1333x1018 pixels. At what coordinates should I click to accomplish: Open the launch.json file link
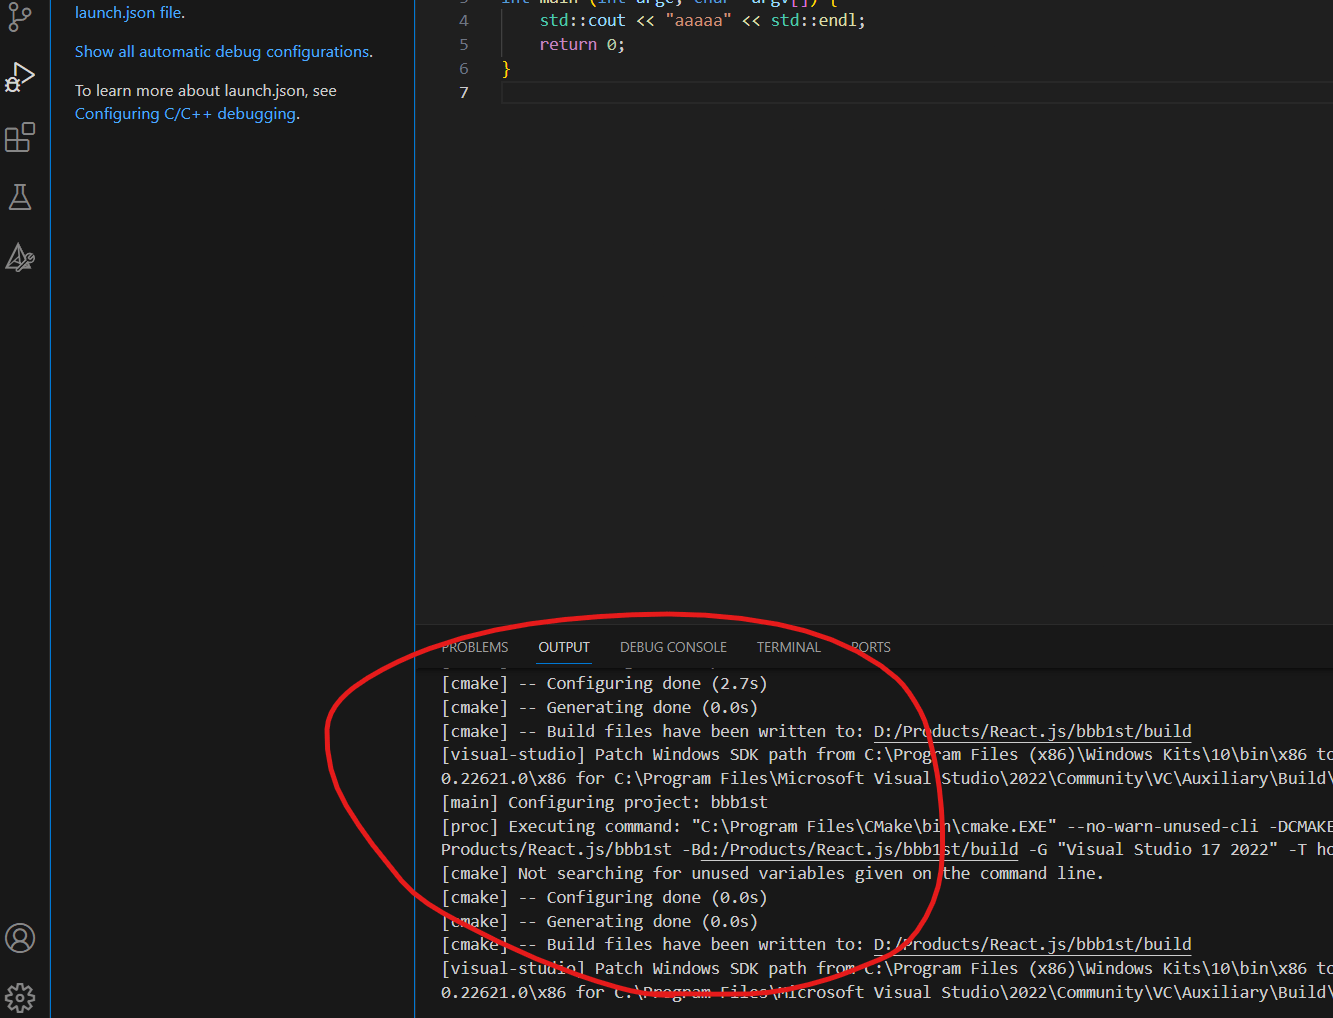pyautogui.click(x=128, y=13)
